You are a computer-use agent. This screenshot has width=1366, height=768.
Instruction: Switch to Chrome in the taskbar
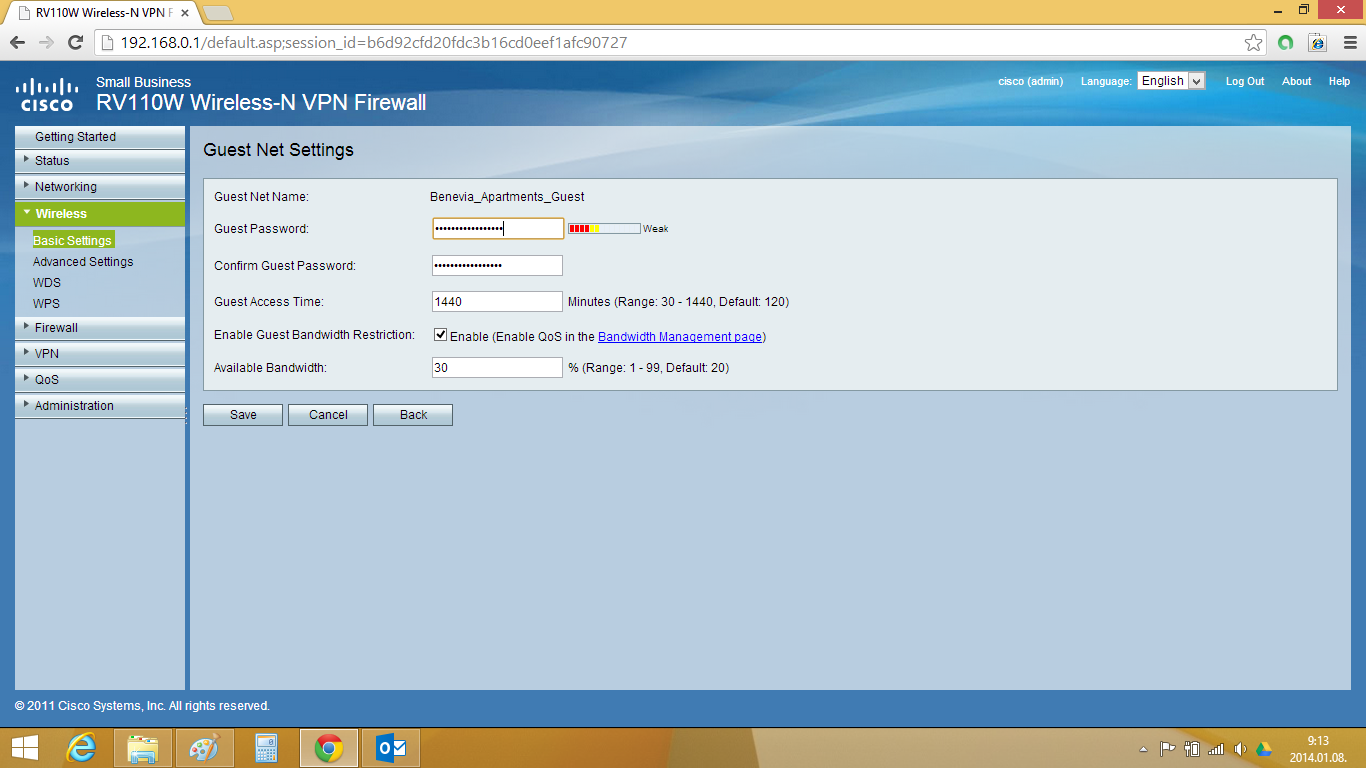(x=329, y=748)
